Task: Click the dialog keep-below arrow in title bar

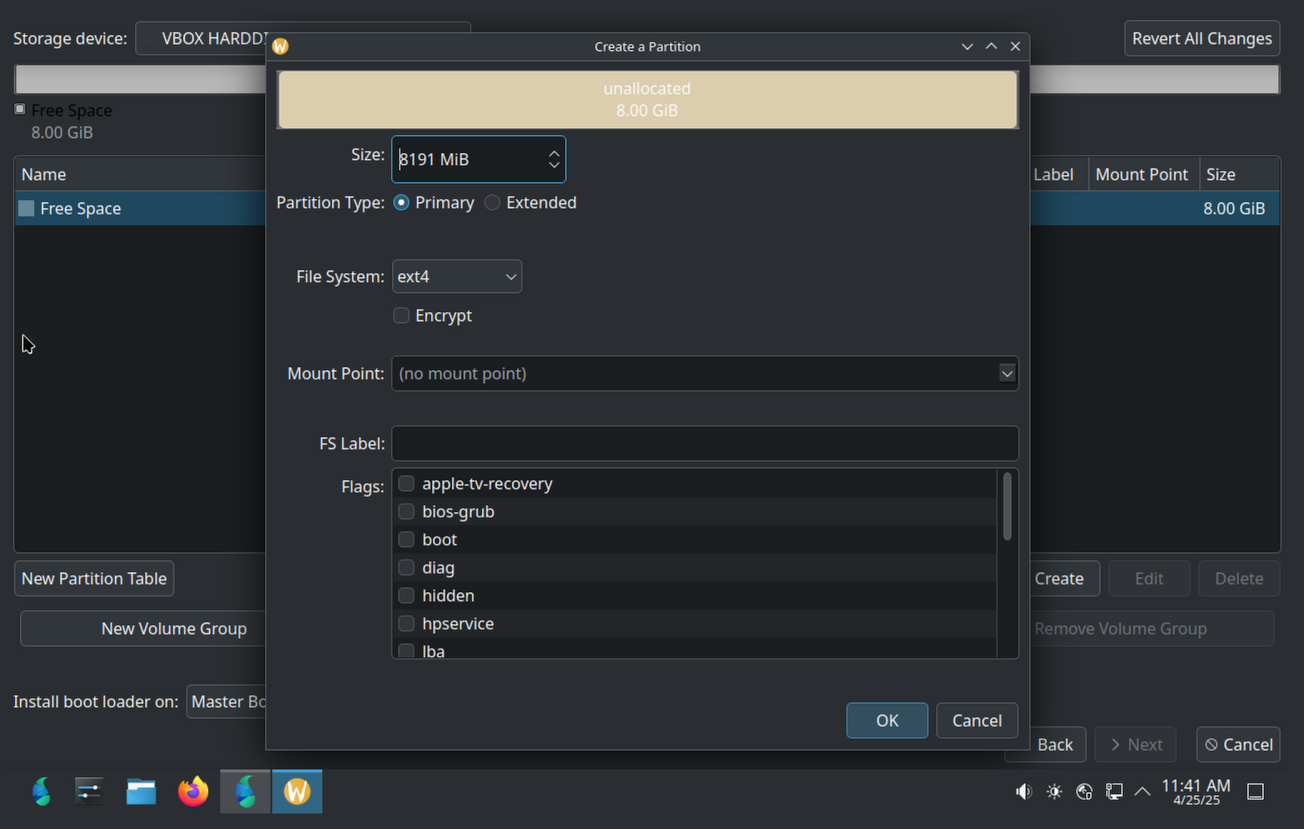Action: (x=967, y=46)
